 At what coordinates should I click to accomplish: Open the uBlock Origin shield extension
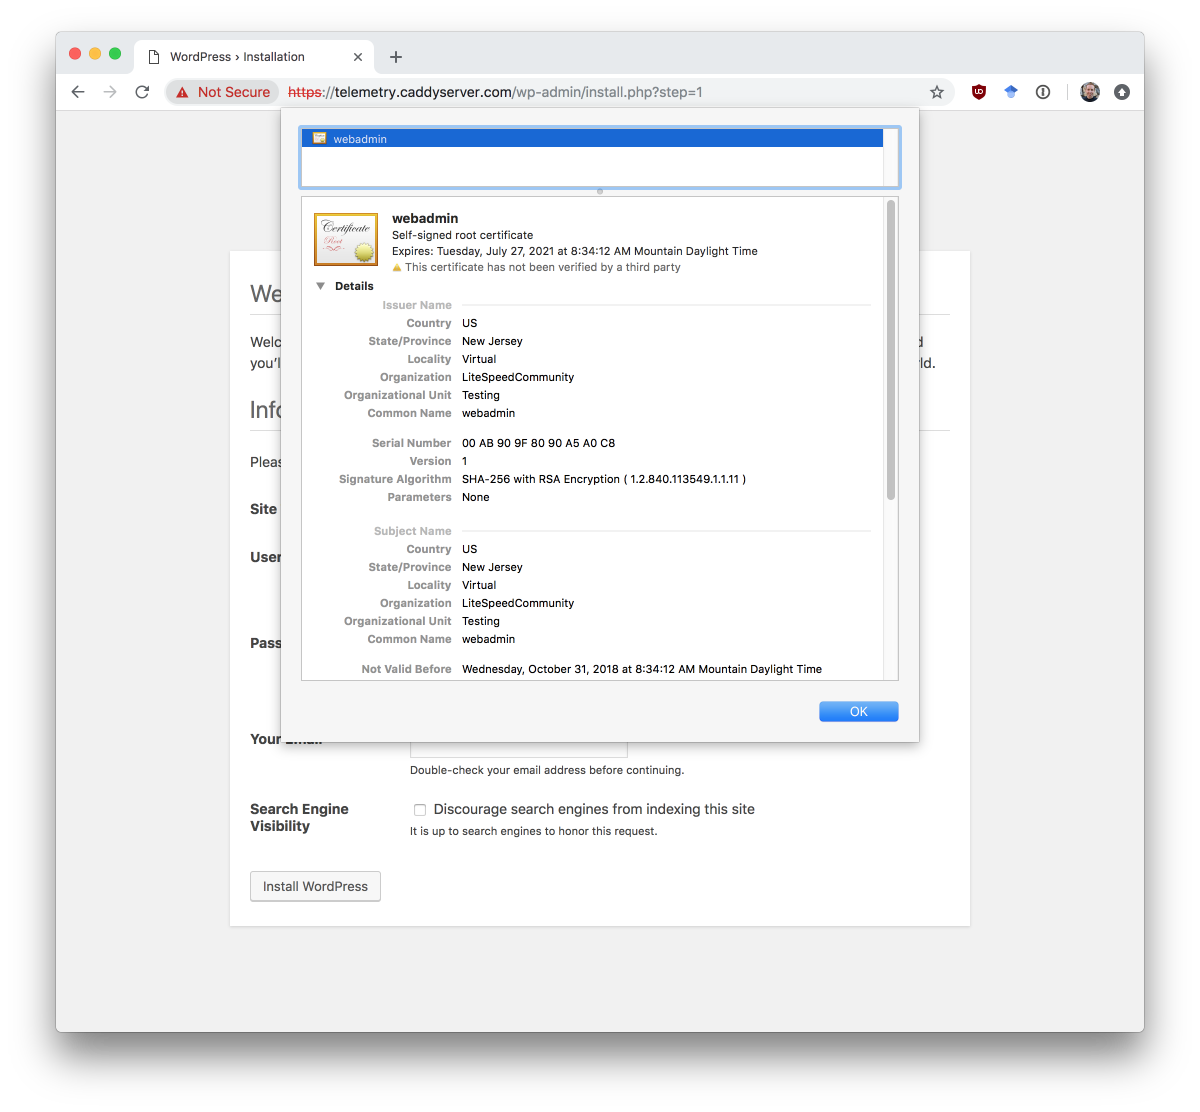[979, 92]
